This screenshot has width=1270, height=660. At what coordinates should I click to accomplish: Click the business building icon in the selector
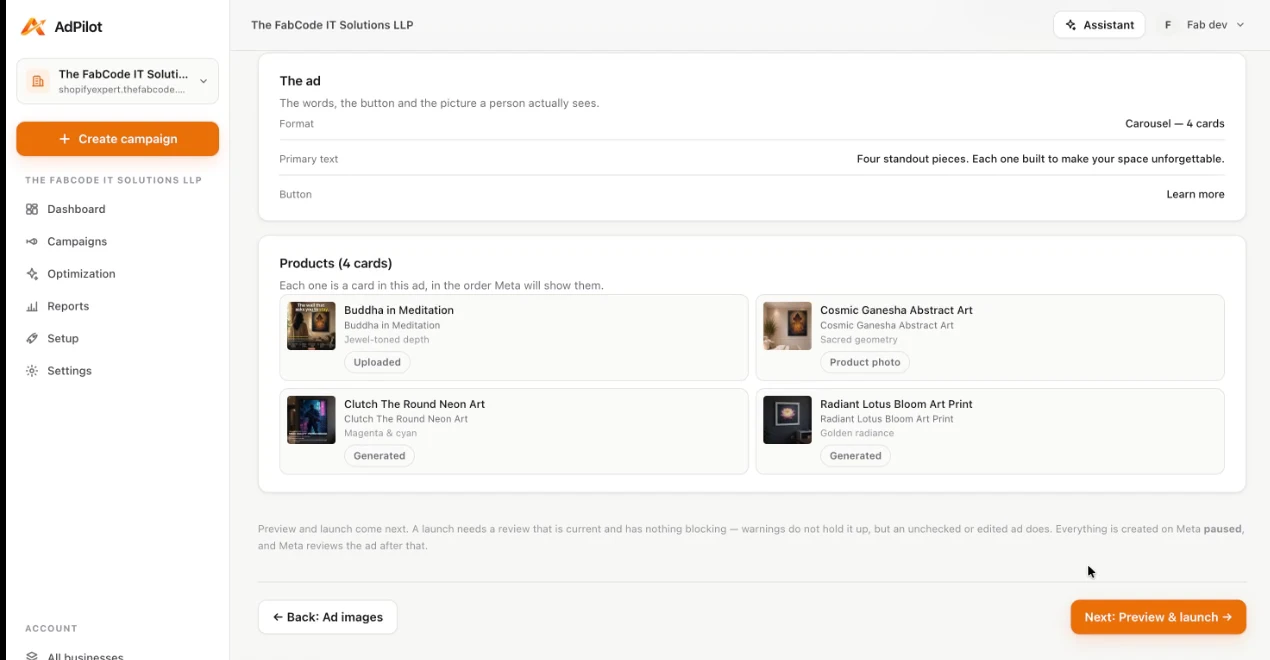click(38, 81)
